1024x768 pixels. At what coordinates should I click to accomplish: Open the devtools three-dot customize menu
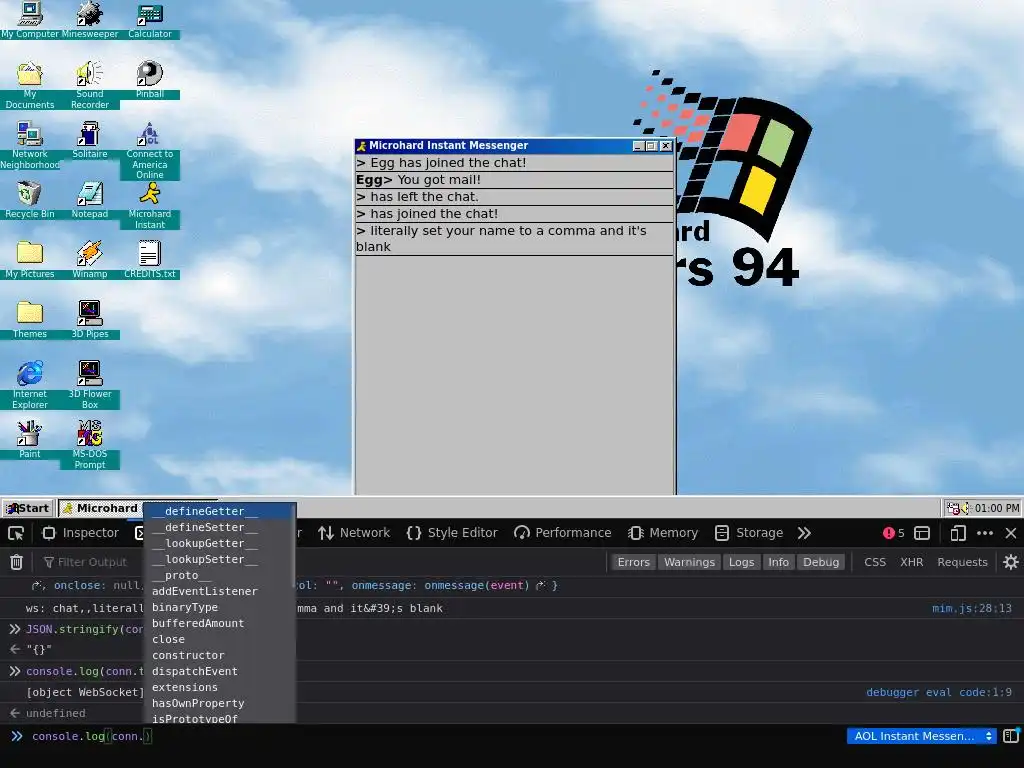(x=985, y=533)
